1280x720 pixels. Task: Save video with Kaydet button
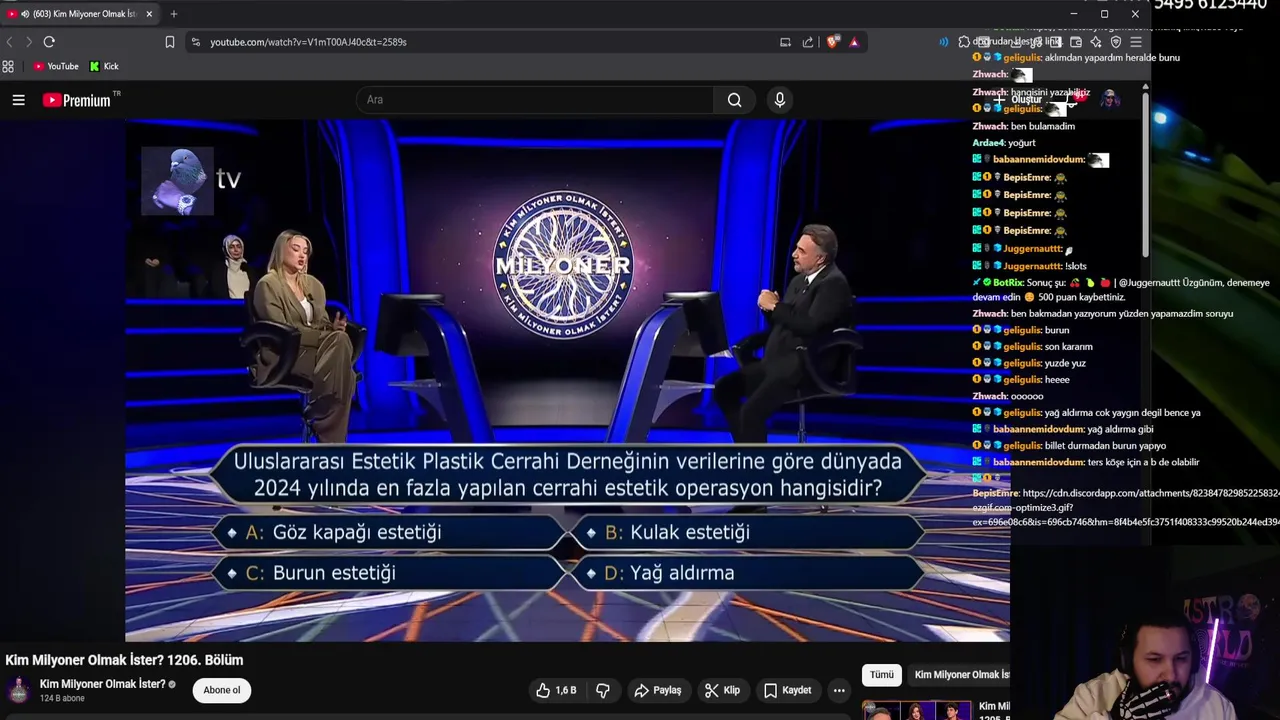[787, 690]
